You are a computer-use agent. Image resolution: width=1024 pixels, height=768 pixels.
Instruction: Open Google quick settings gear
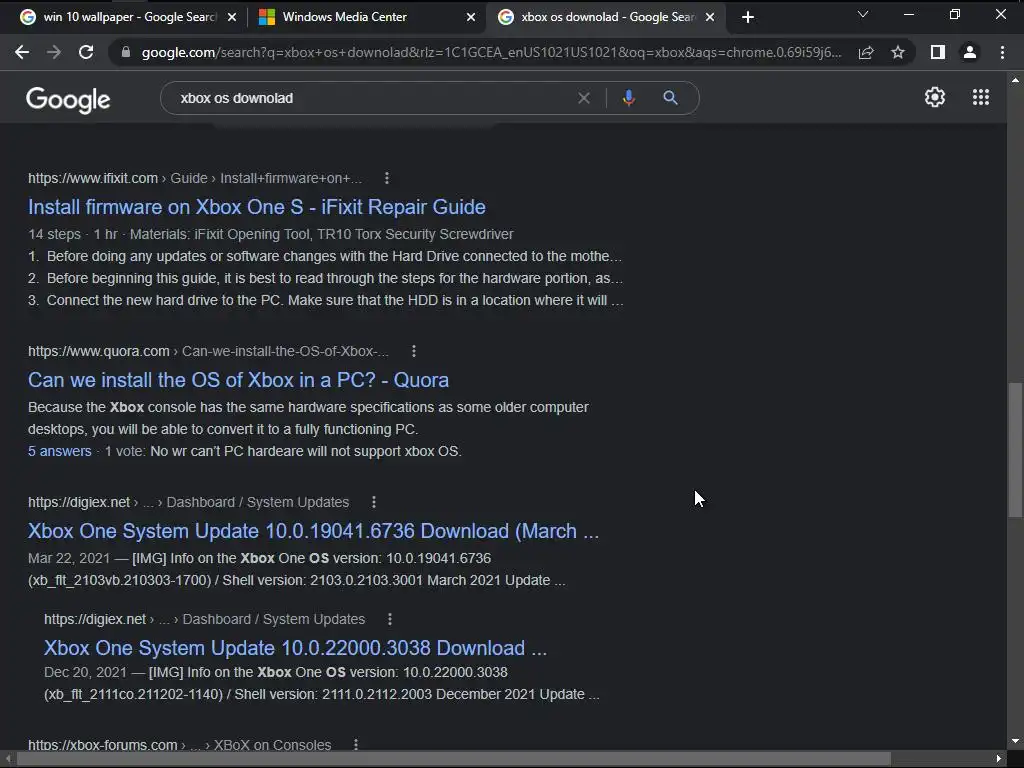tap(935, 97)
